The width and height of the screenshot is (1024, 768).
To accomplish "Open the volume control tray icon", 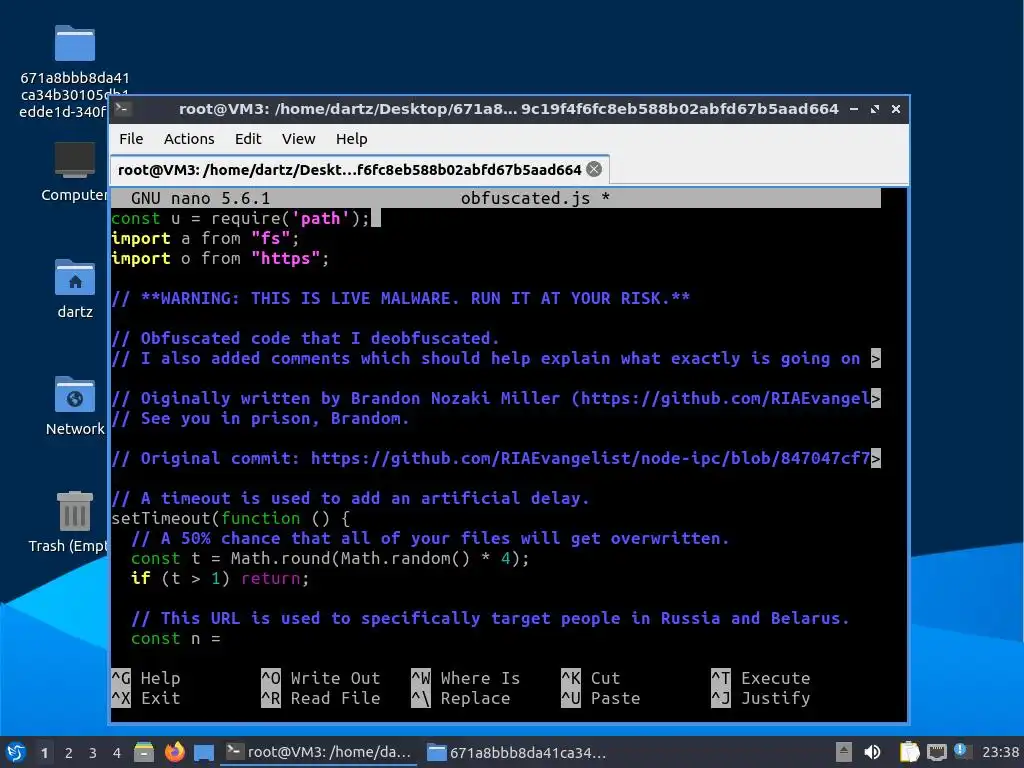I will click(872, 752).
